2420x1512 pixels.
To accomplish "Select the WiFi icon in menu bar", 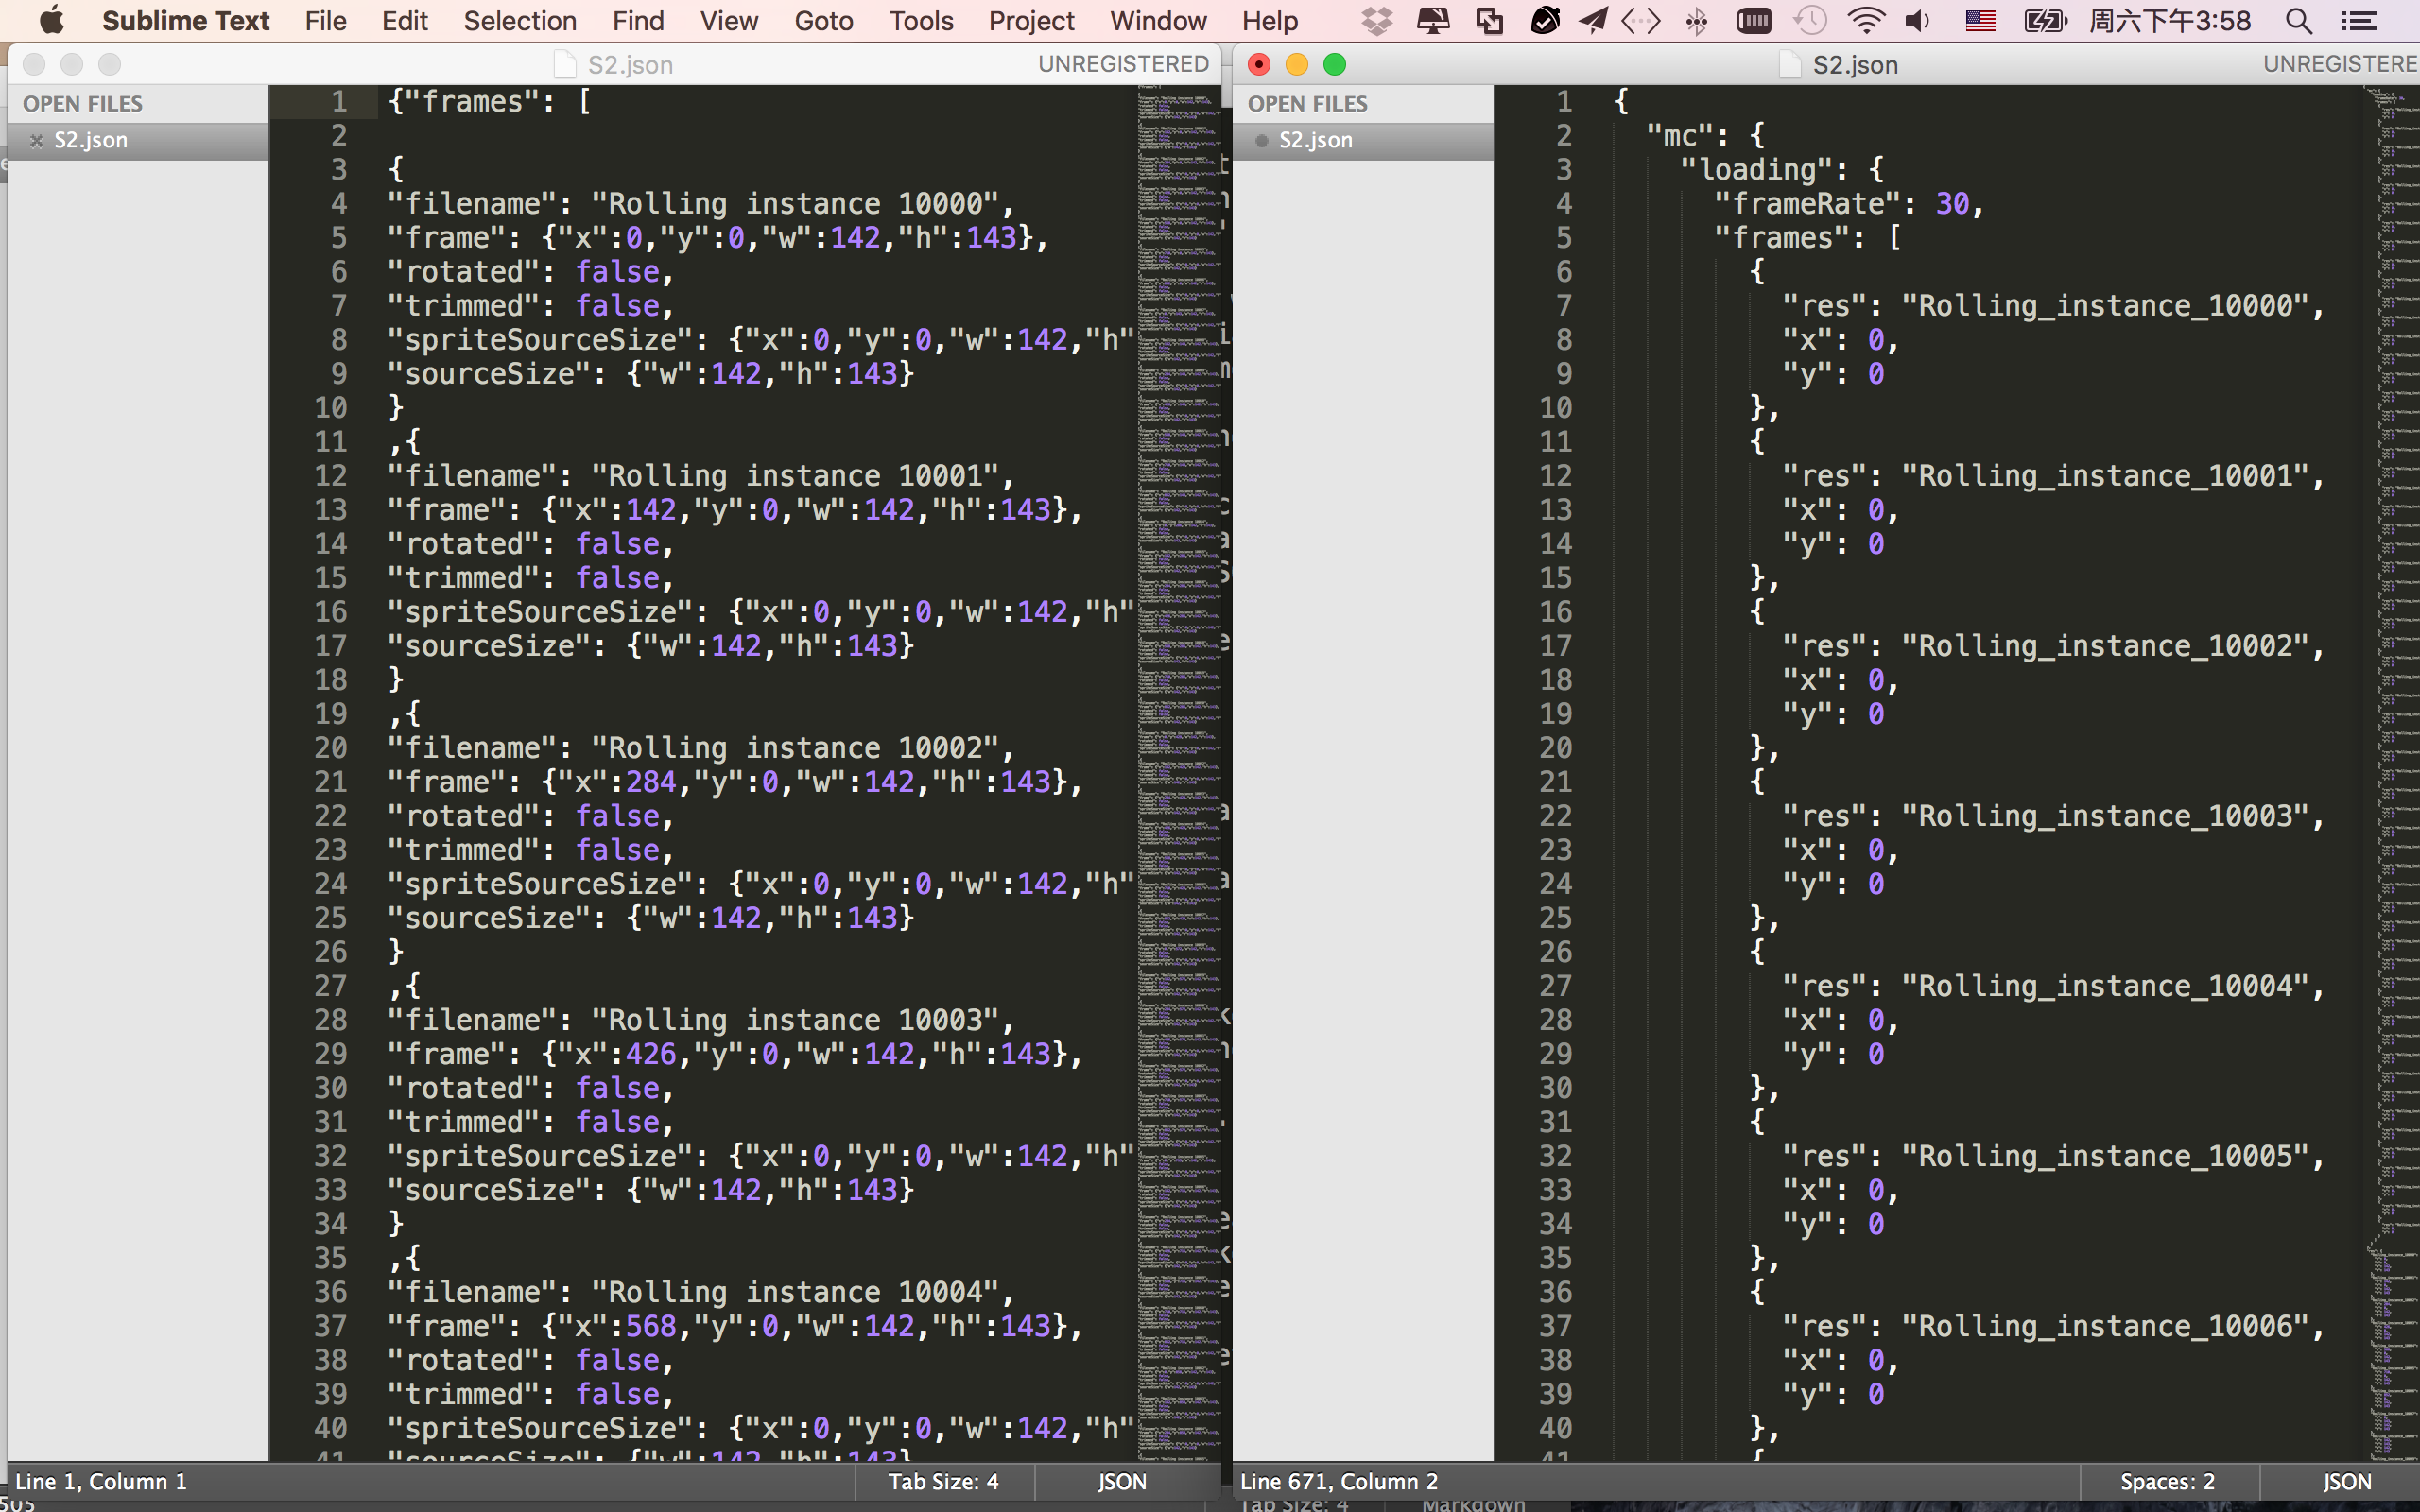I will tap(1870, 17).
